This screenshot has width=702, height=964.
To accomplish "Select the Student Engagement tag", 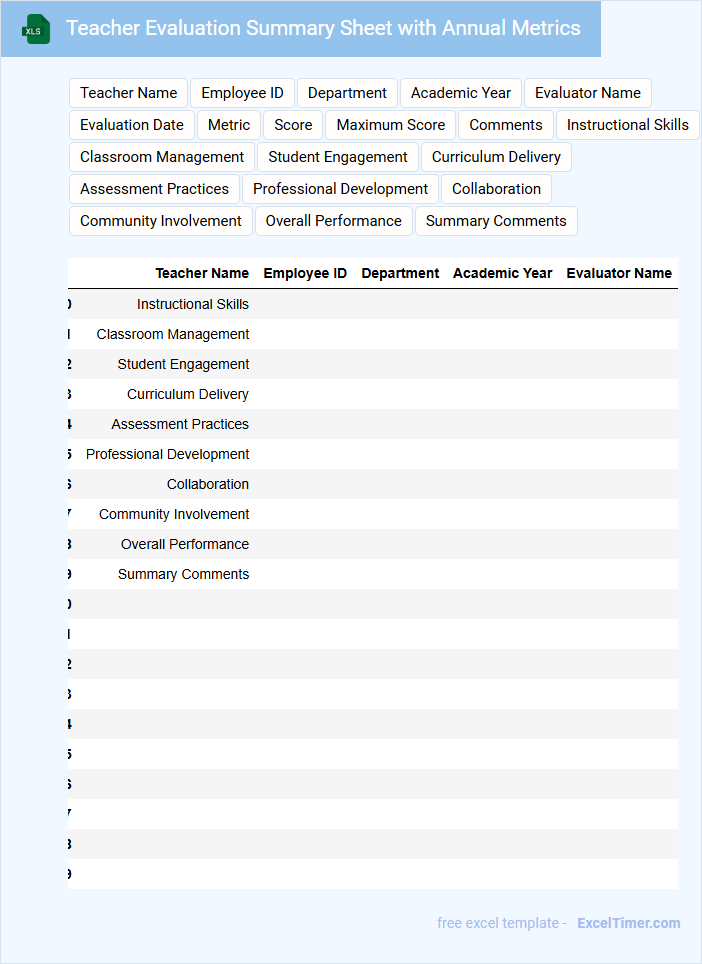I will point(338,157).
